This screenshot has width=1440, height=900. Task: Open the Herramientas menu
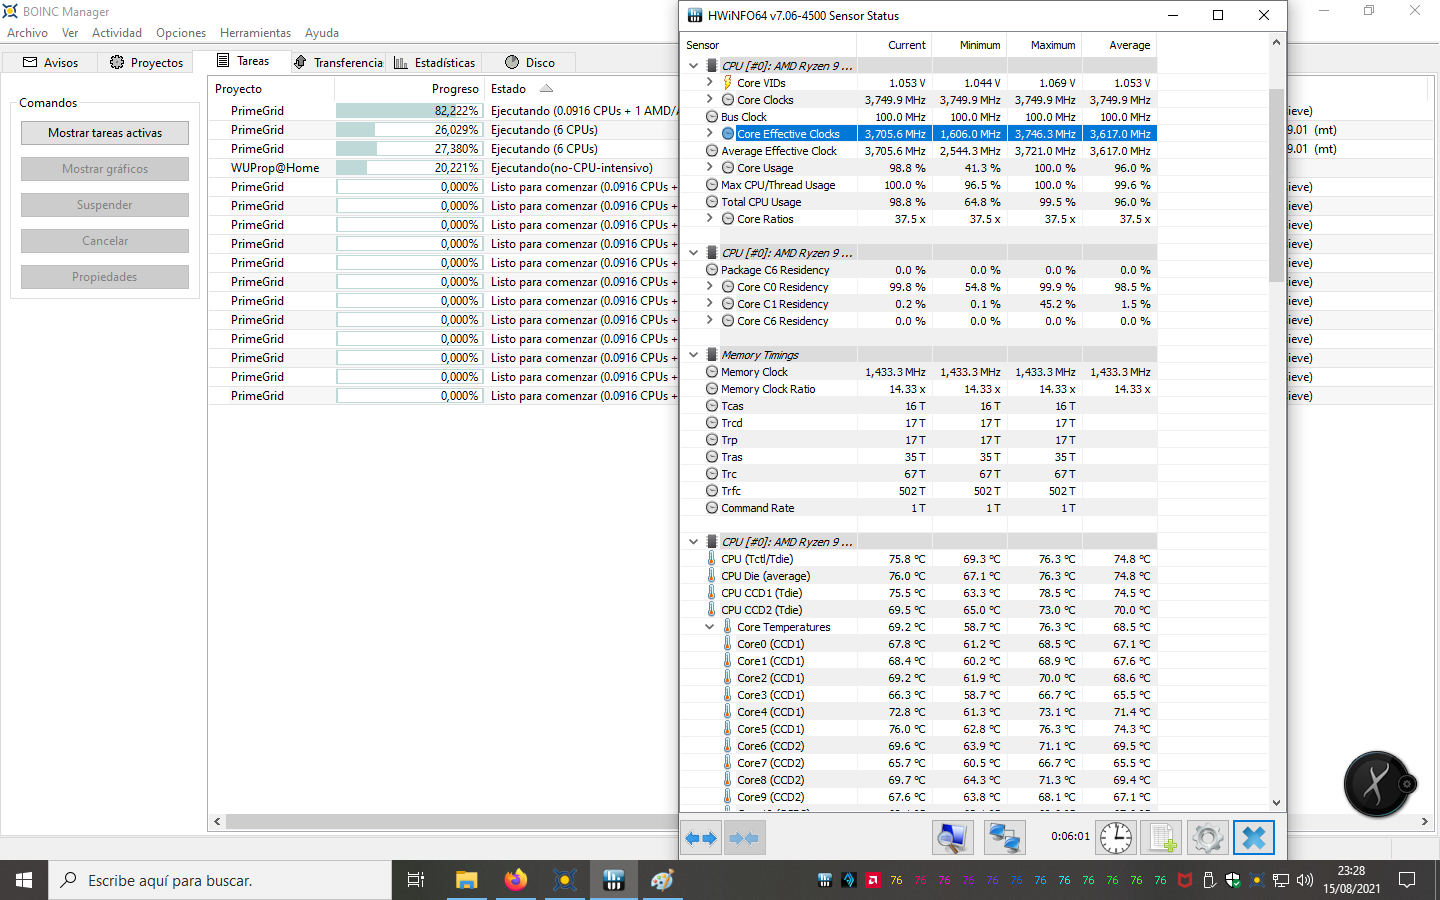(x=255, y=33)
